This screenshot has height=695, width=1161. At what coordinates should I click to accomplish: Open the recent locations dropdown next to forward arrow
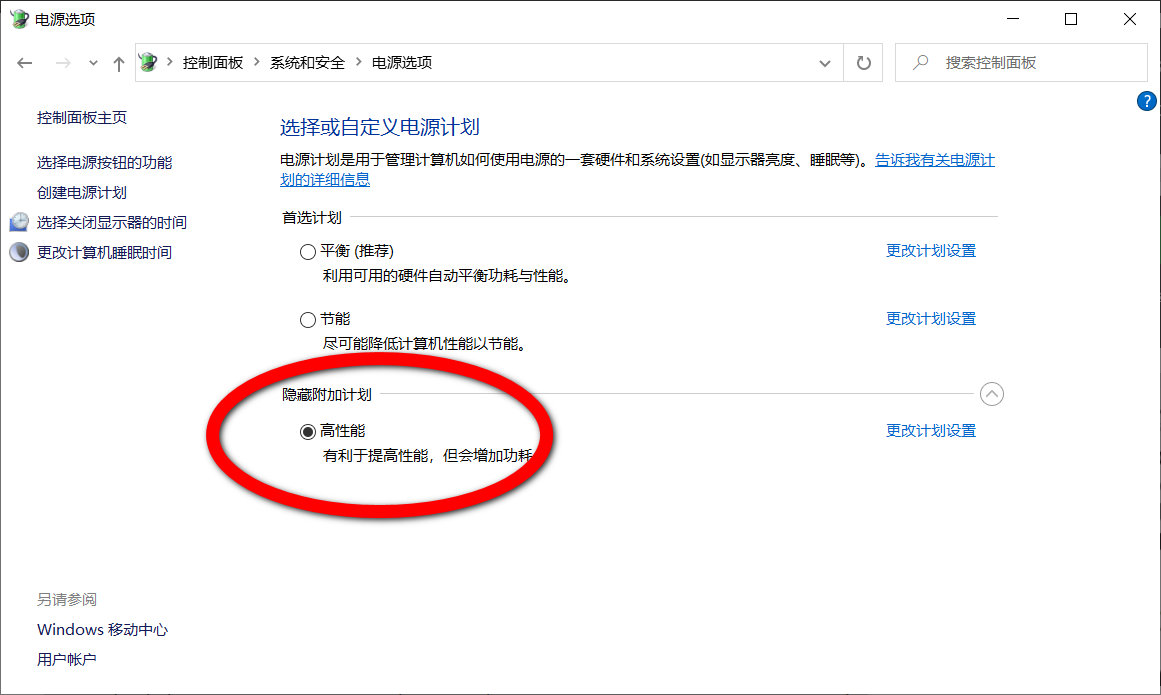point(92,62)
